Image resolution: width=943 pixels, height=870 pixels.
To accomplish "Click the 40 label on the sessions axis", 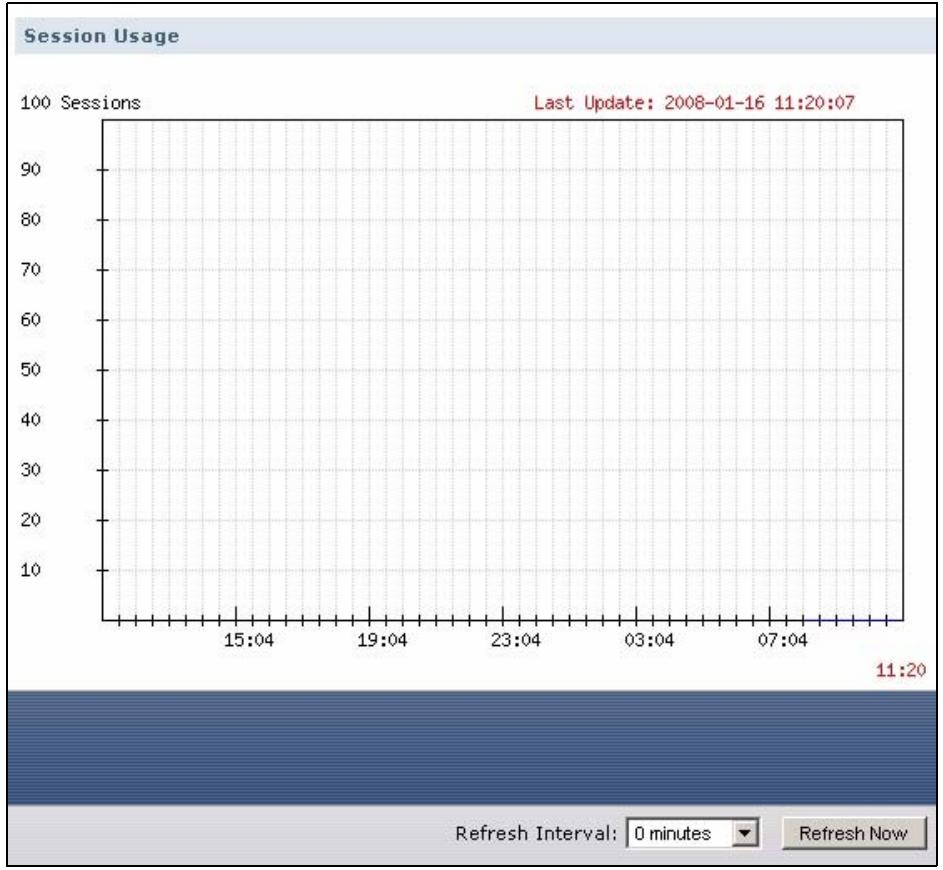I will pyautogui.click(x=31, y=419).
